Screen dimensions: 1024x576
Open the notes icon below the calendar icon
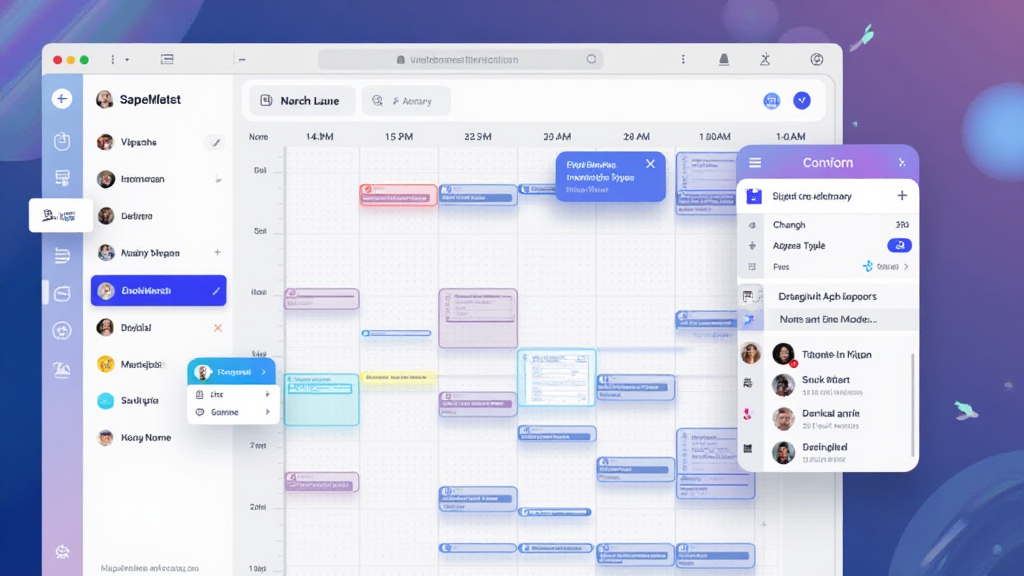click(x=62, y=178)
